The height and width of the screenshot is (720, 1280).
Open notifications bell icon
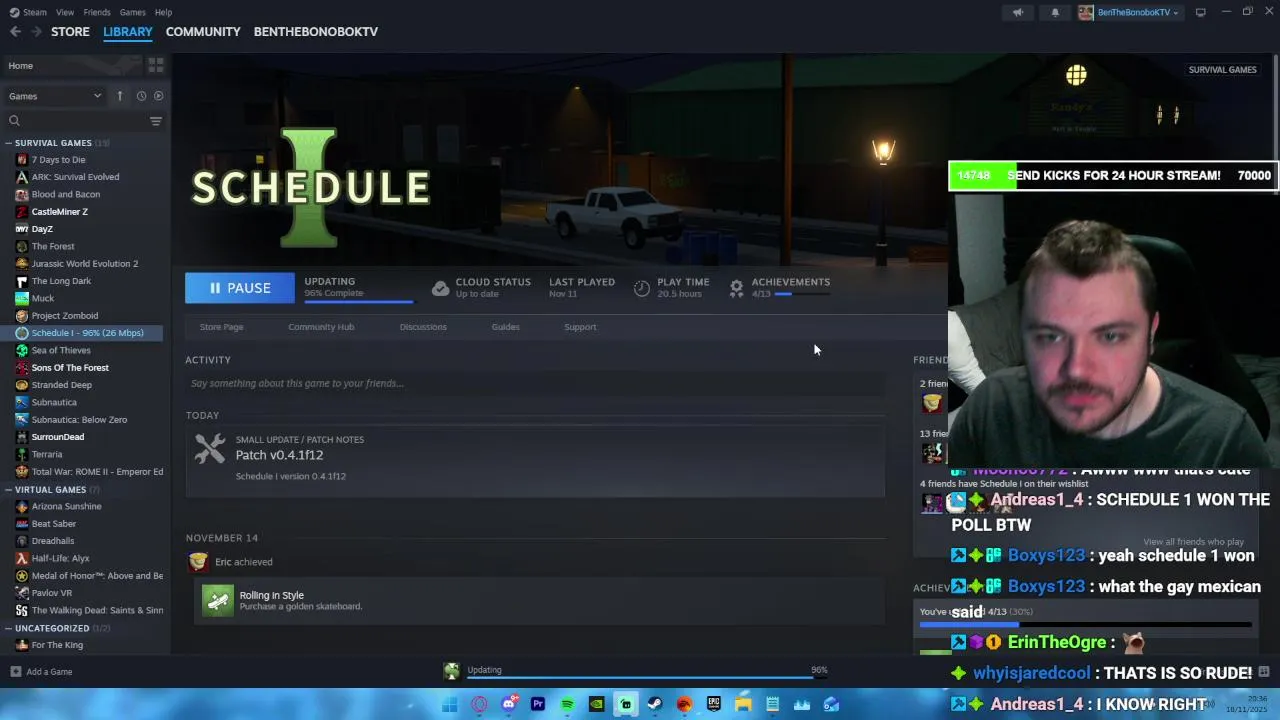(x=1055, y=12)
